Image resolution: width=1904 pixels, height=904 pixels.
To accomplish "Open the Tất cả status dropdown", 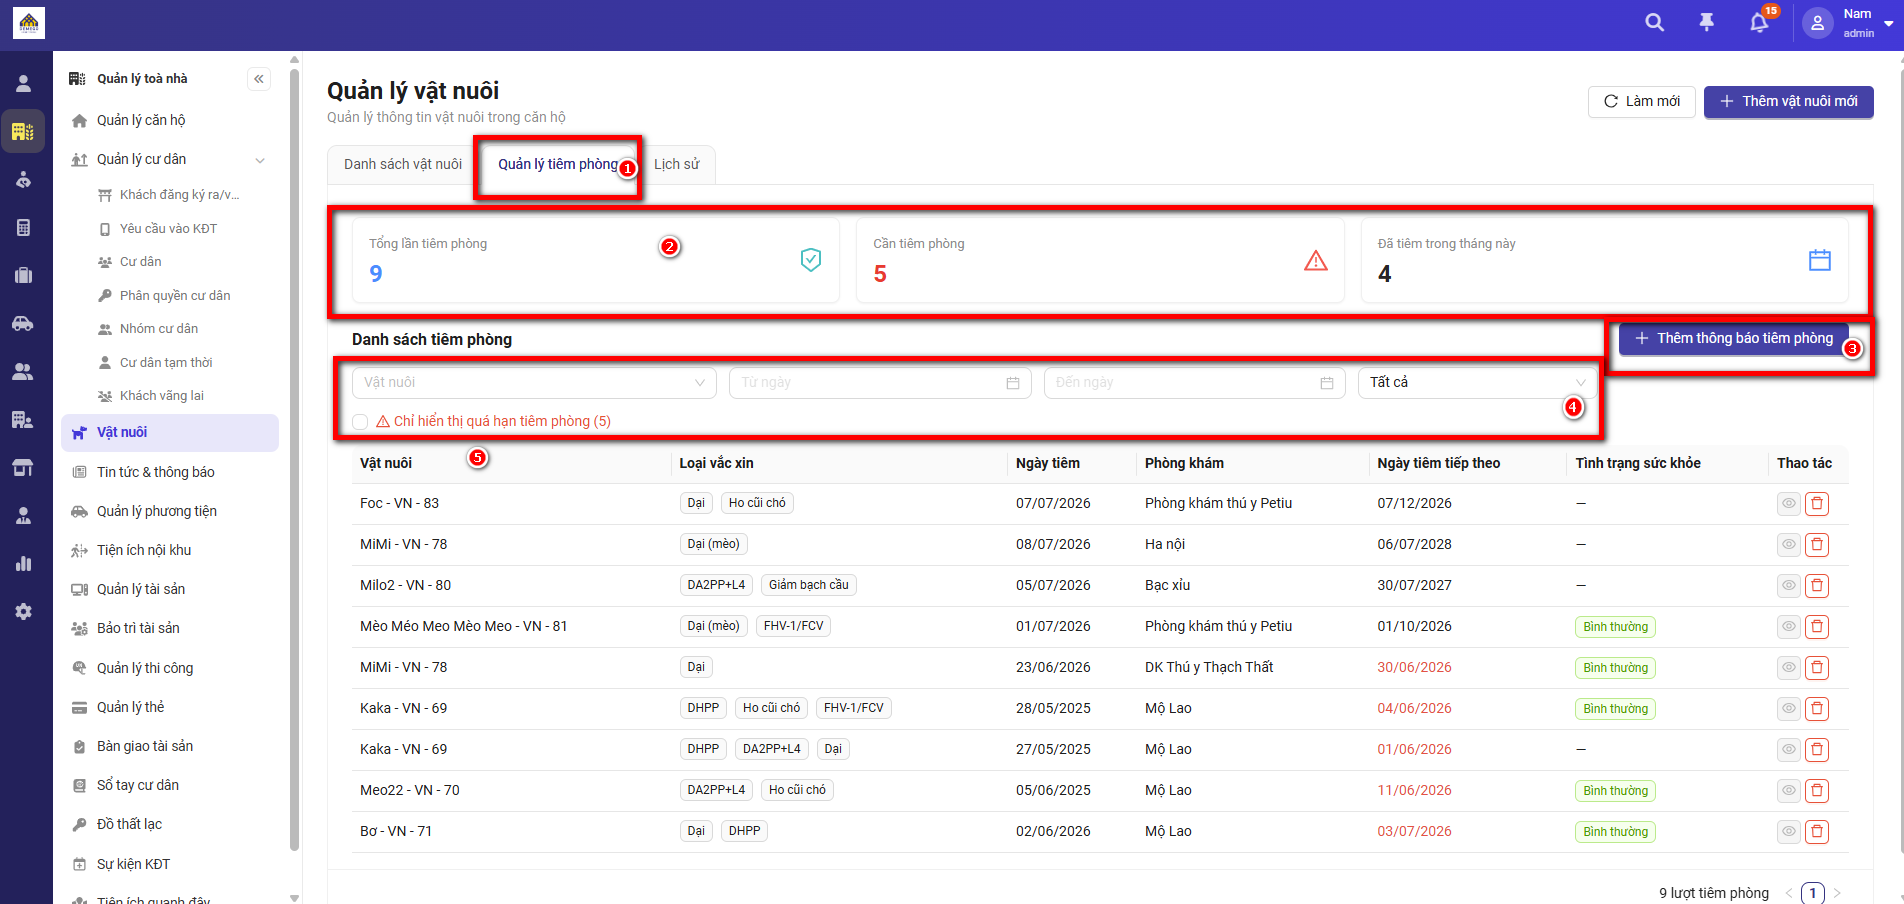I will (x=1477, y=383).
